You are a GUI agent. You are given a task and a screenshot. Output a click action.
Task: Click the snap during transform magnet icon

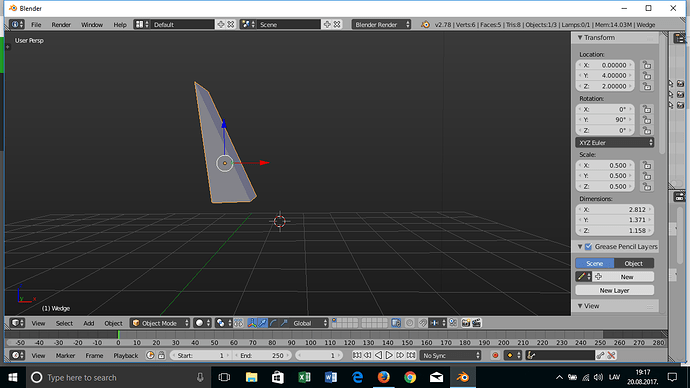[x=422, y=323]
